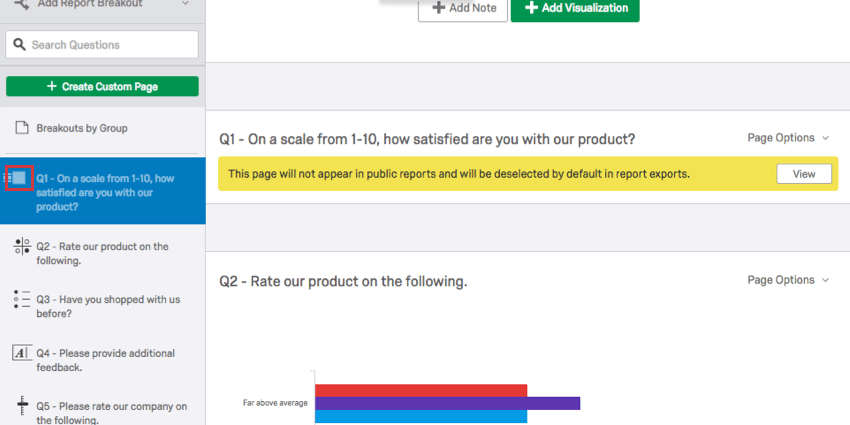This screenshot has height=425, width=850.
Task: Click the Q5 slider question icon
Action: coord(22,406)
